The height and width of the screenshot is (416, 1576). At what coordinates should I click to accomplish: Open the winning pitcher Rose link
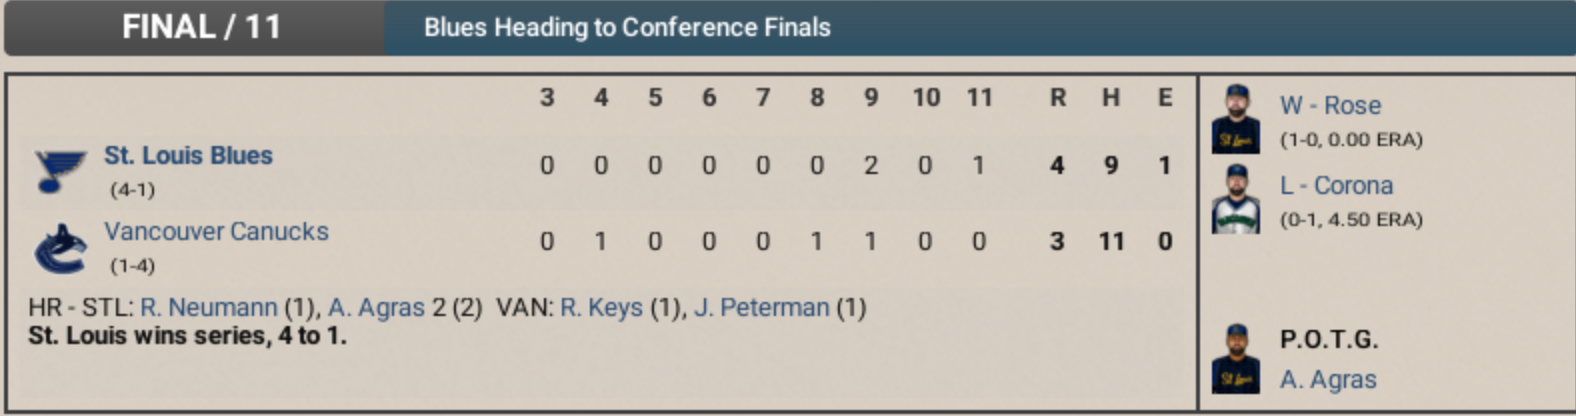1330,106
